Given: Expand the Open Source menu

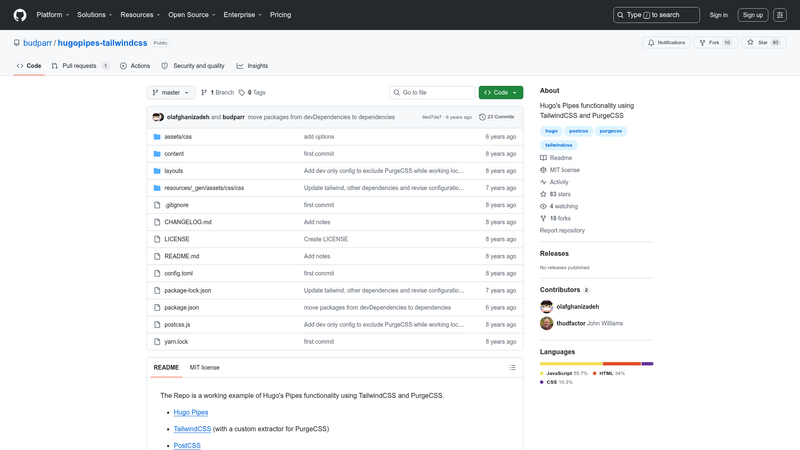Looking at the screenshot, I should pyautogui.click(x=192, y=15).
